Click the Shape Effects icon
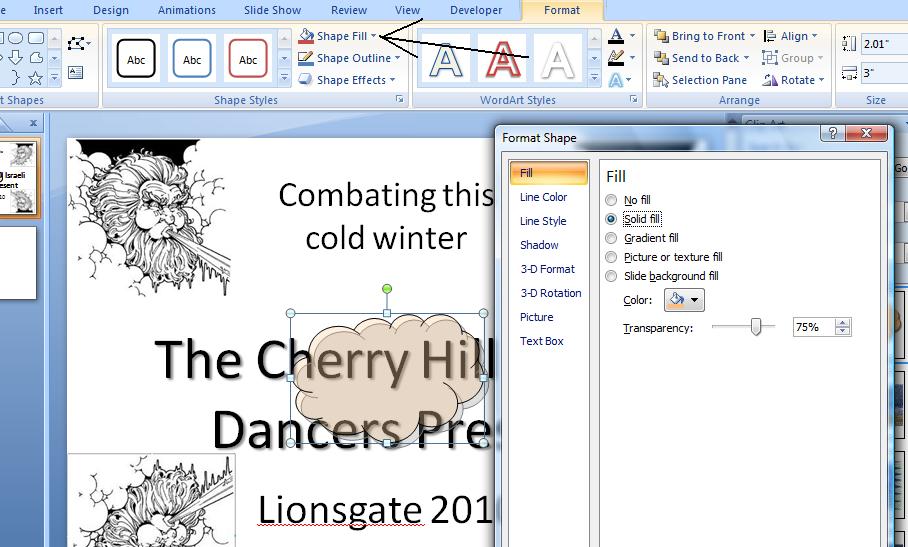This screenshot has height=547, width=908. point(306,80)
